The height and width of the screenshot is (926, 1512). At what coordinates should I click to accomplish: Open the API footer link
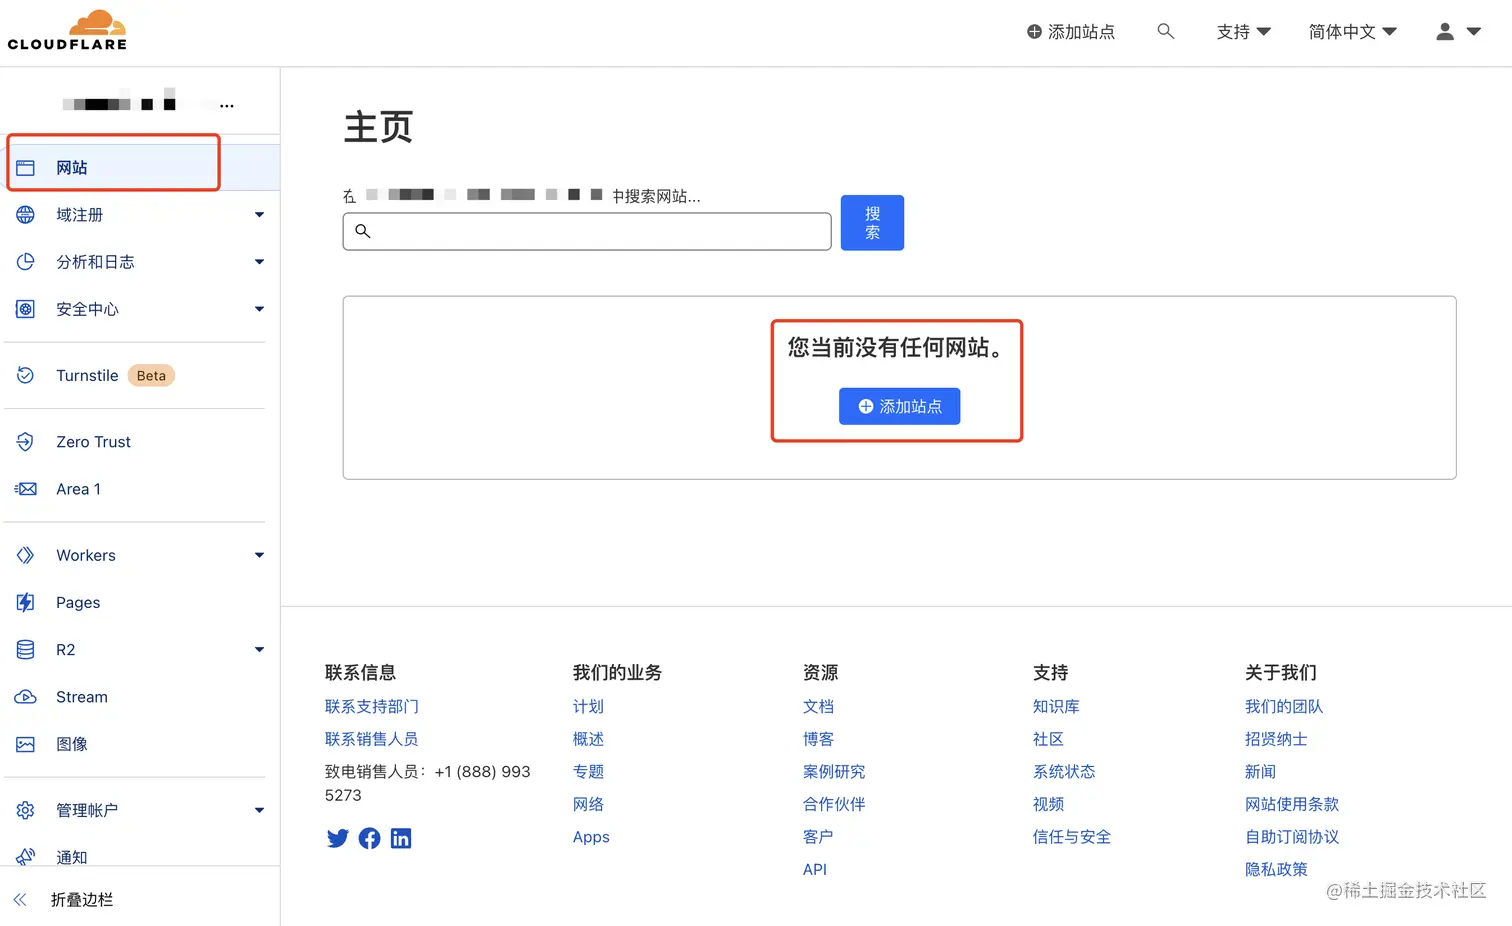[815, 869]
